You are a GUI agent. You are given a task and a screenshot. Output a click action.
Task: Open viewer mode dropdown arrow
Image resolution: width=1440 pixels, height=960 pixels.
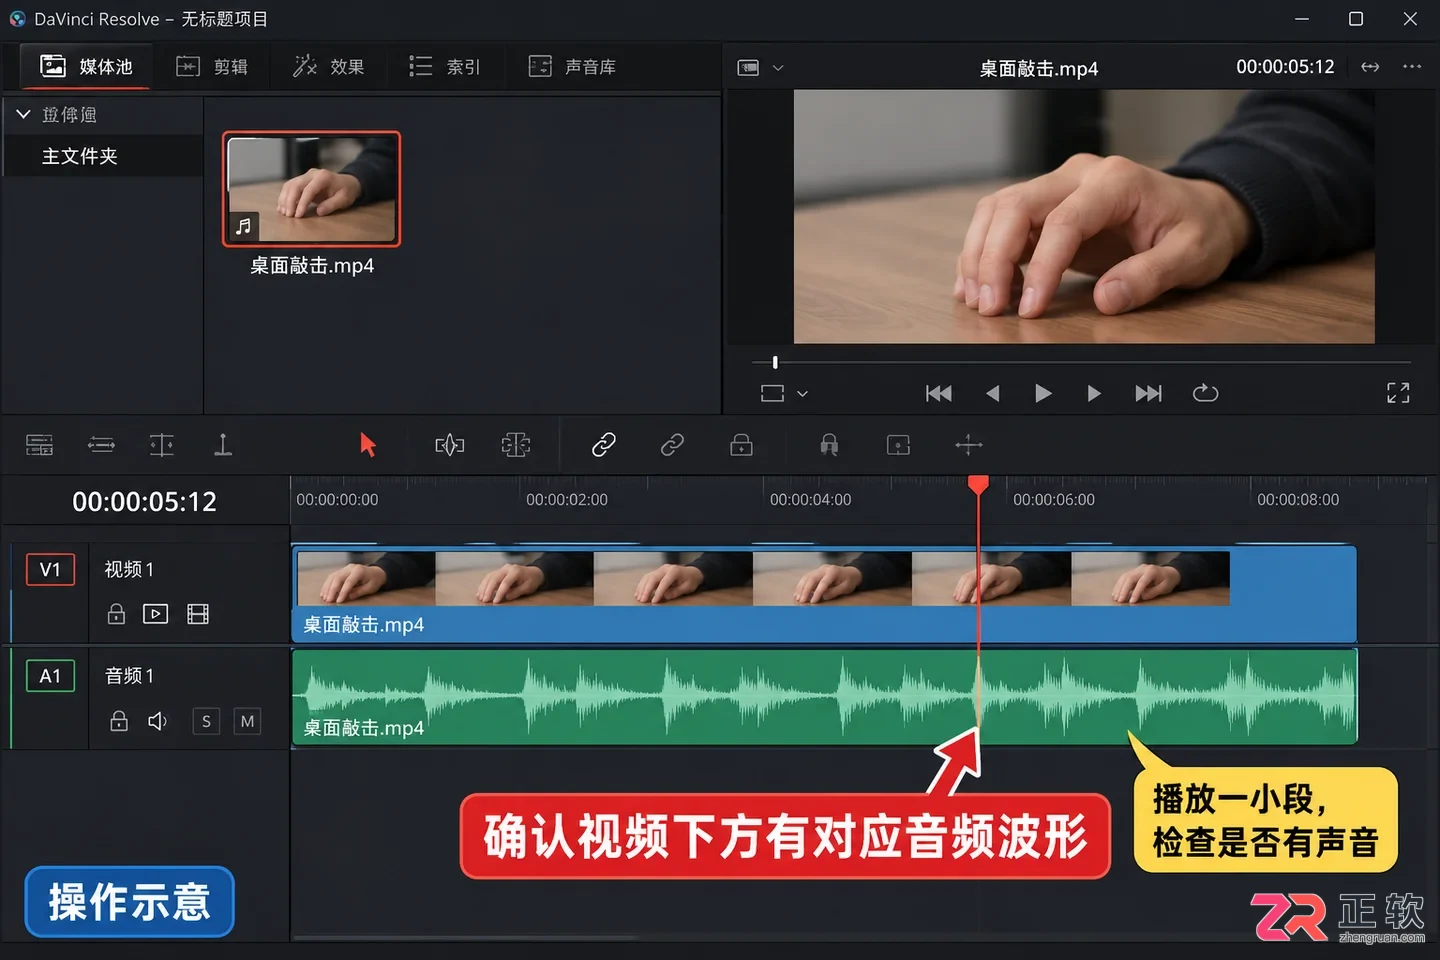pyautogui.click(x=778, y=68)
